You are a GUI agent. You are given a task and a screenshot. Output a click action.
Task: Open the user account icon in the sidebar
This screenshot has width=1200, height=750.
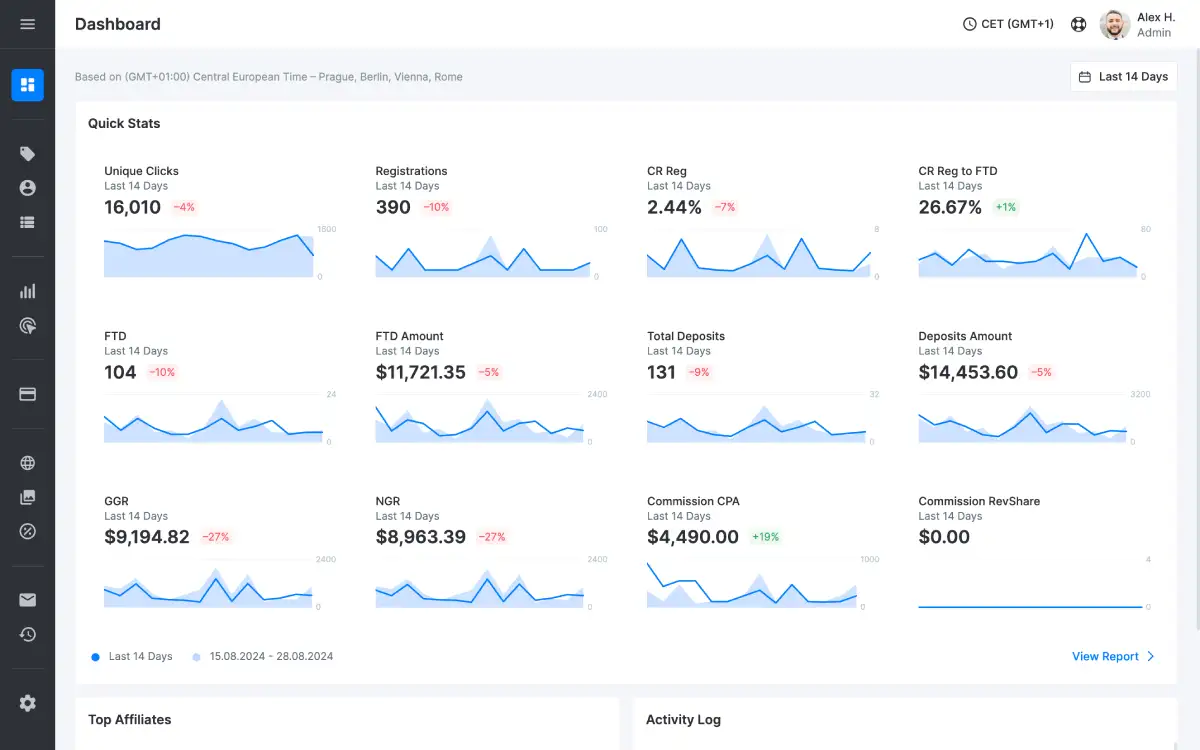[x=27, y=188]
